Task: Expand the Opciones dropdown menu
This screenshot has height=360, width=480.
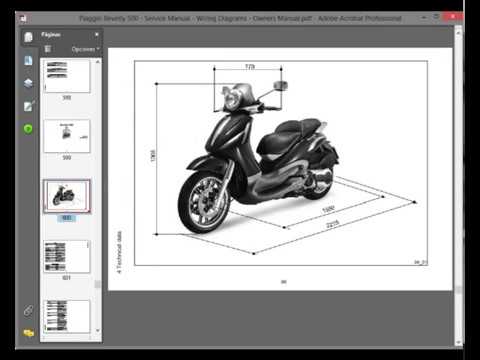Action: 85,49
